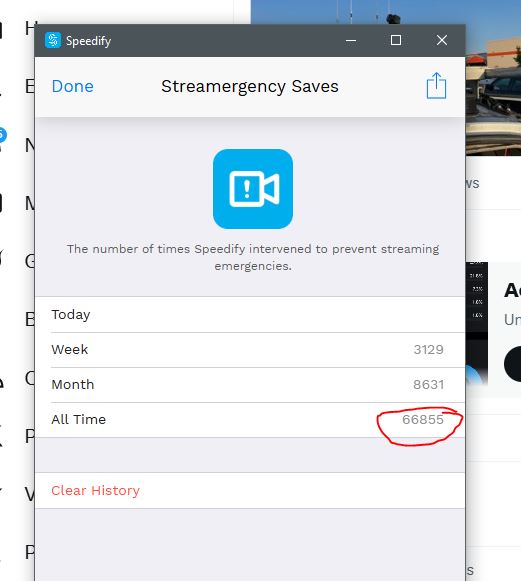
Task: Open the dark chart thumbnail in background window
Action: click(x=477, y=323)
